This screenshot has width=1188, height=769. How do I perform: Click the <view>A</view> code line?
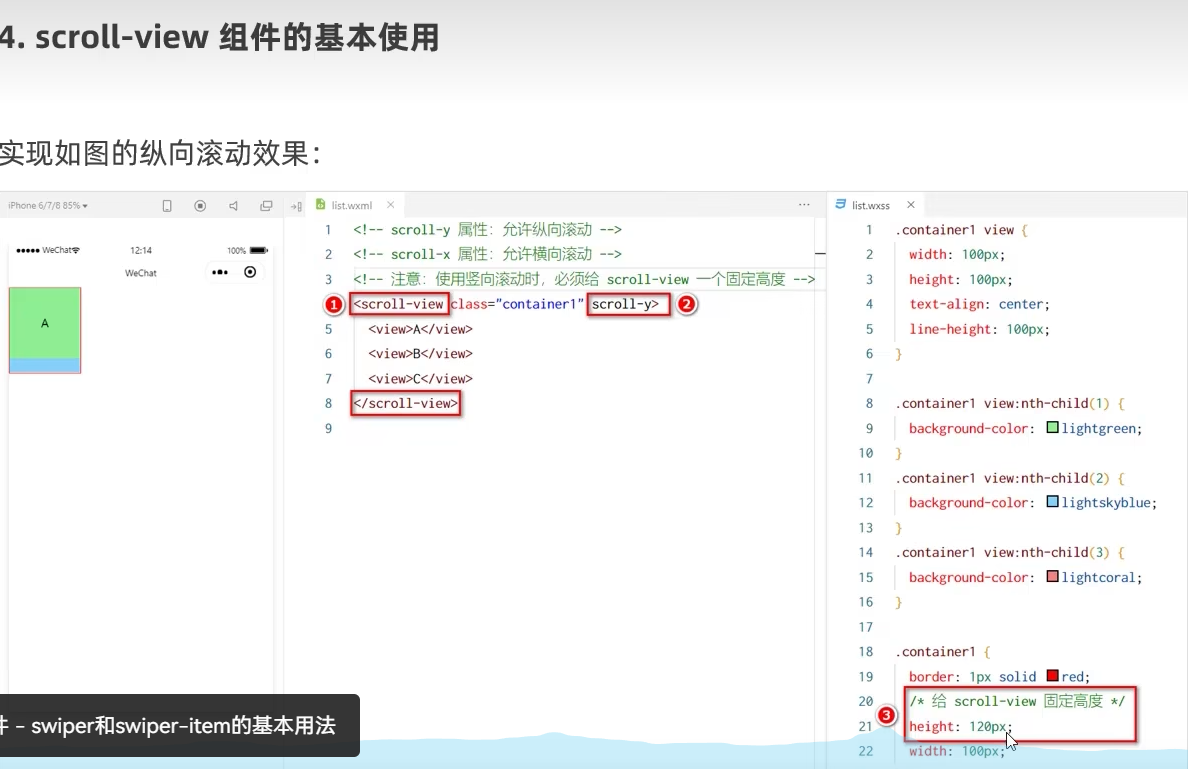[420, 329]
